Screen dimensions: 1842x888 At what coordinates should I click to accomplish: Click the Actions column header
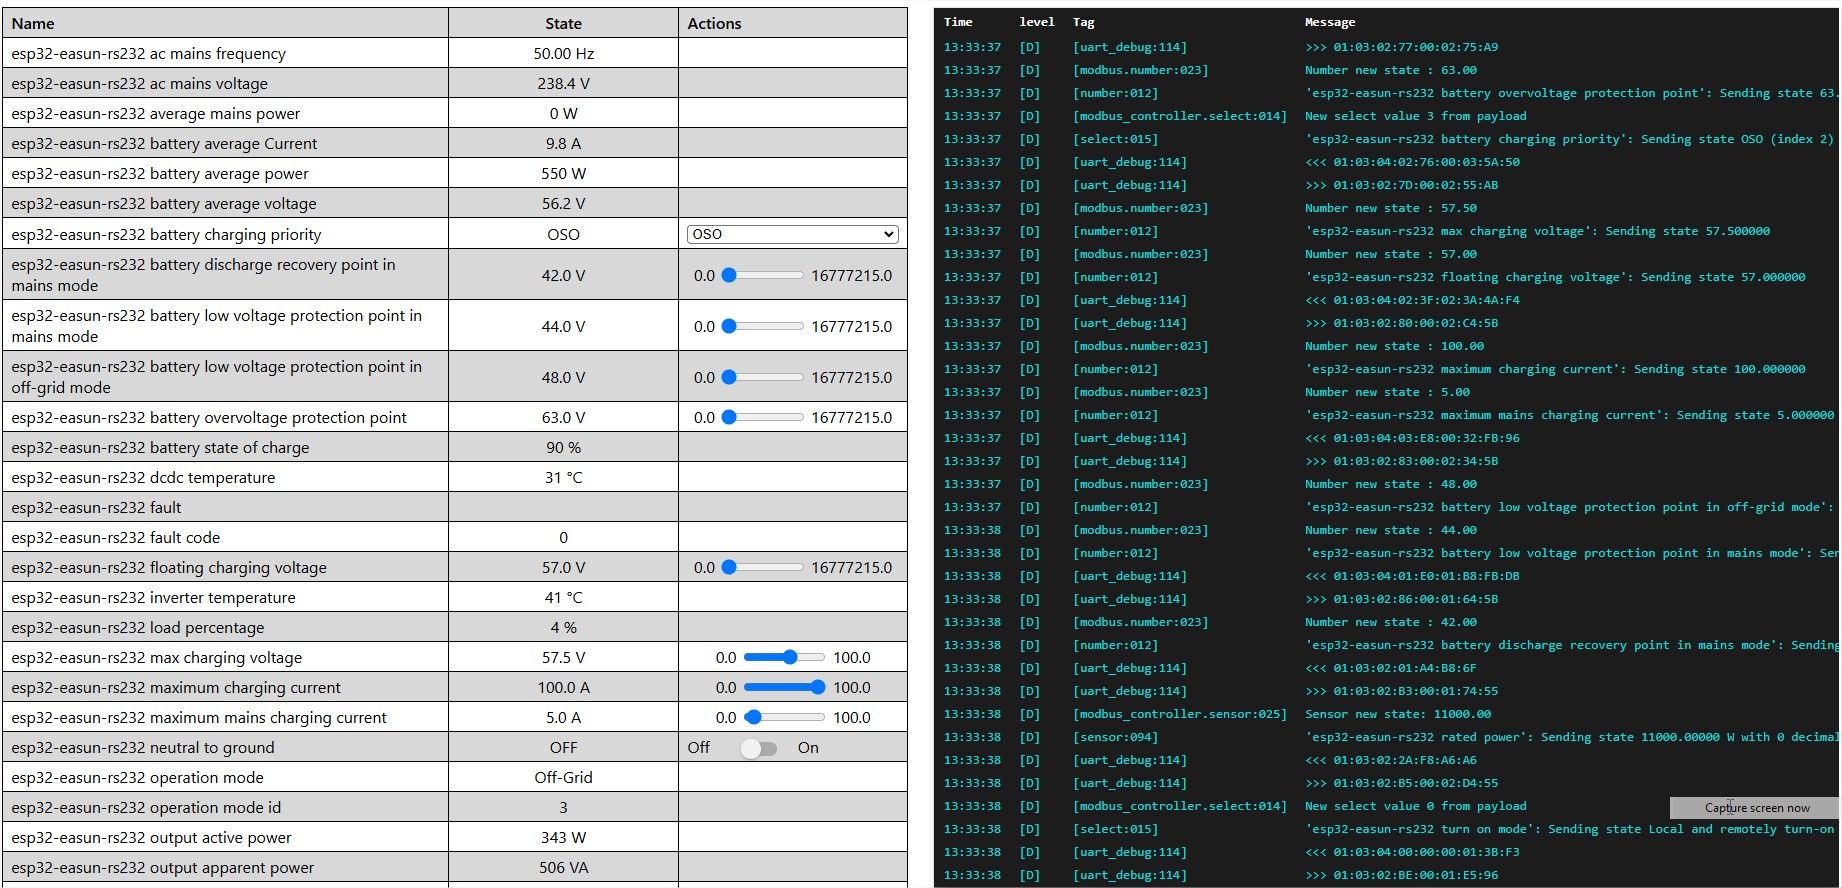[x=714, y=23]
